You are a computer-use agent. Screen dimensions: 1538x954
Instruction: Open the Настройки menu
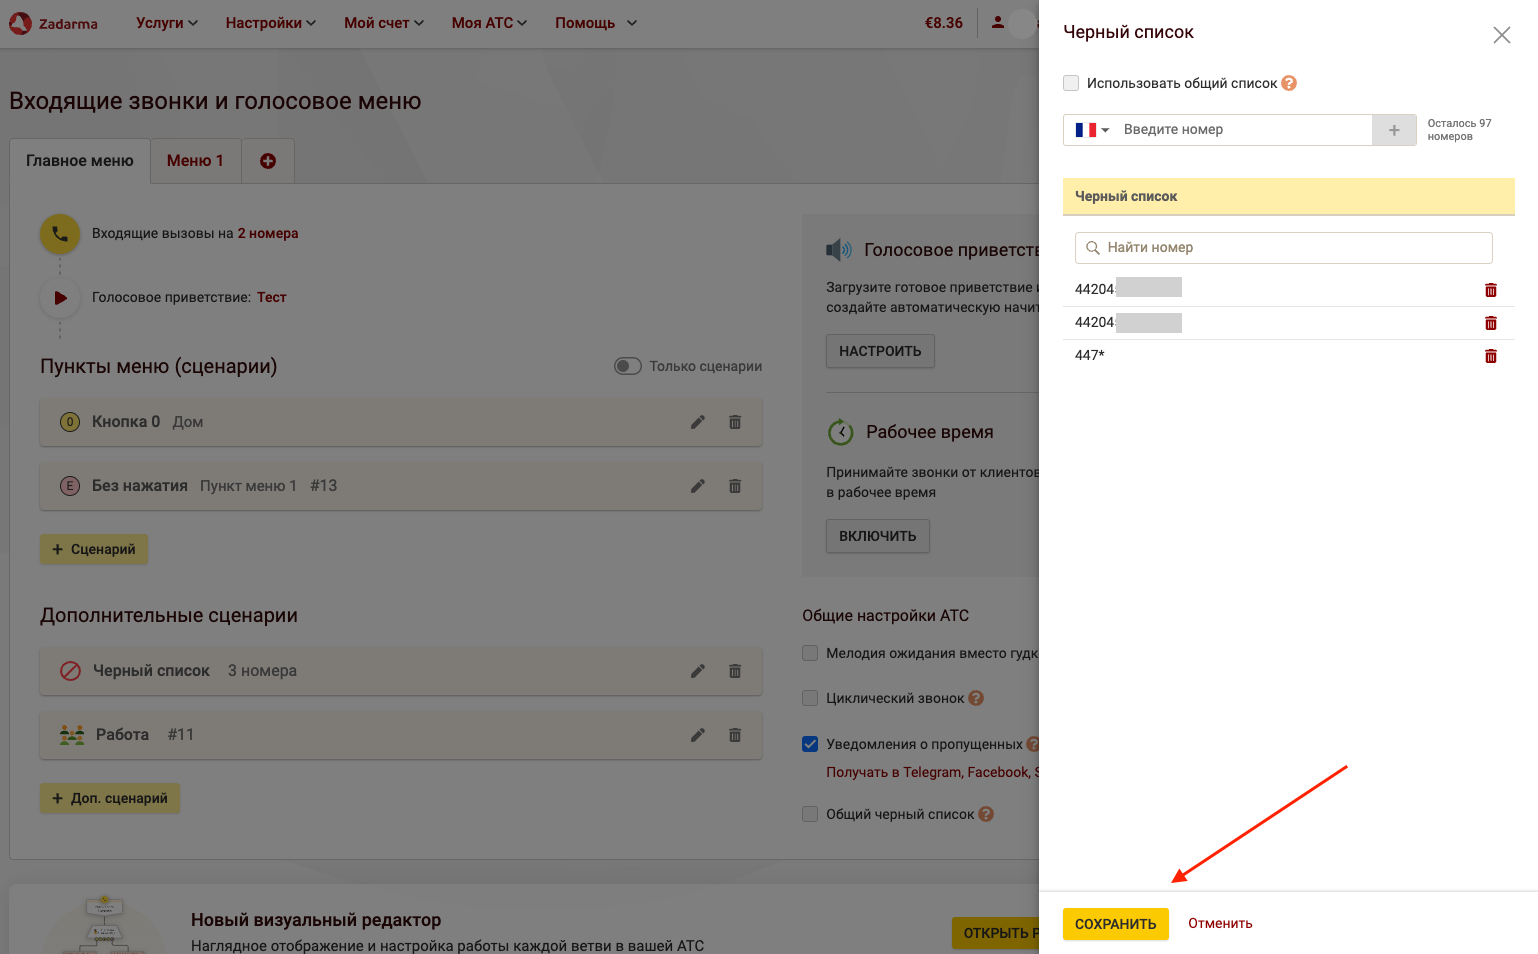pyautogui.click(x=271, y=23)
